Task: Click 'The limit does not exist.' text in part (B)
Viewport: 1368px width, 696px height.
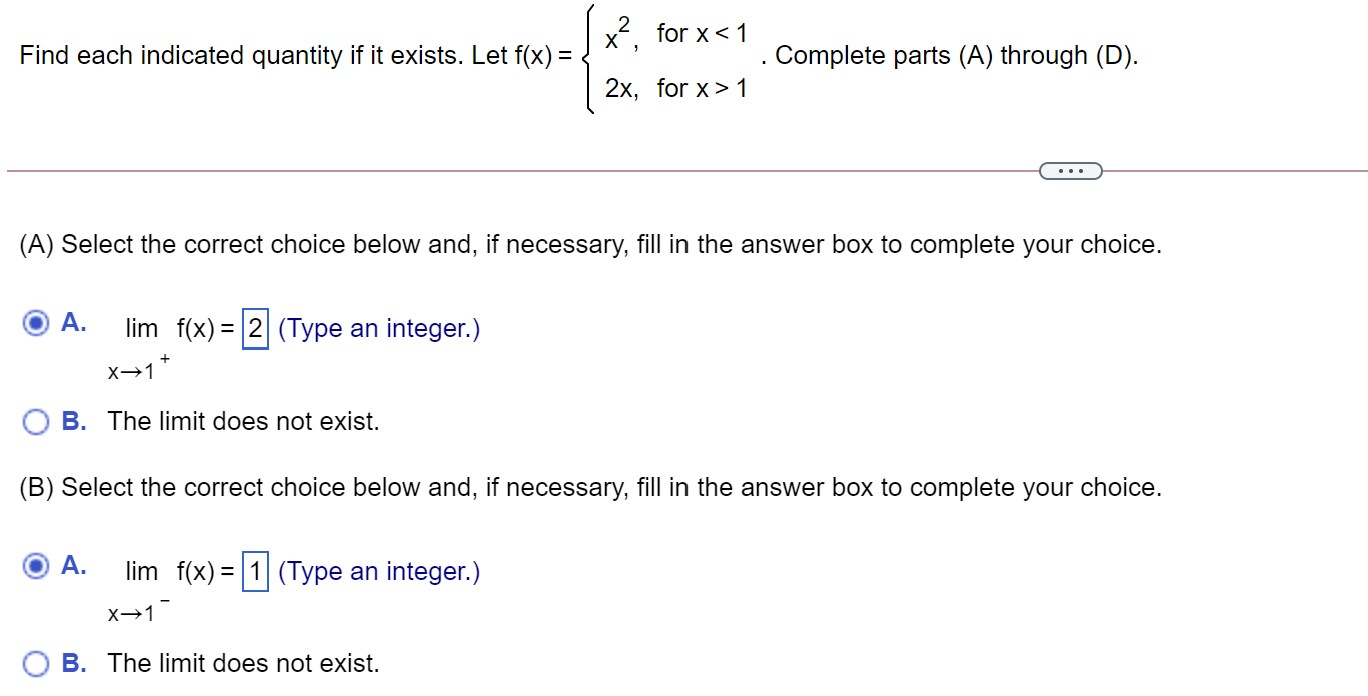Action: (x=244, y=663)
